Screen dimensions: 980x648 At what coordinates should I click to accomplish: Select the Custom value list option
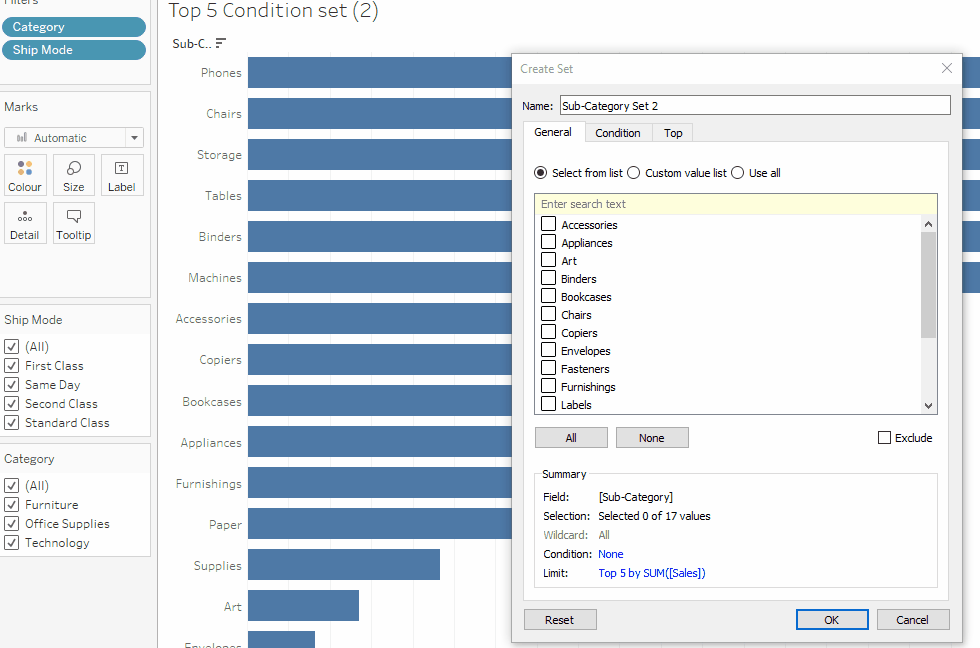coord(634,173)
